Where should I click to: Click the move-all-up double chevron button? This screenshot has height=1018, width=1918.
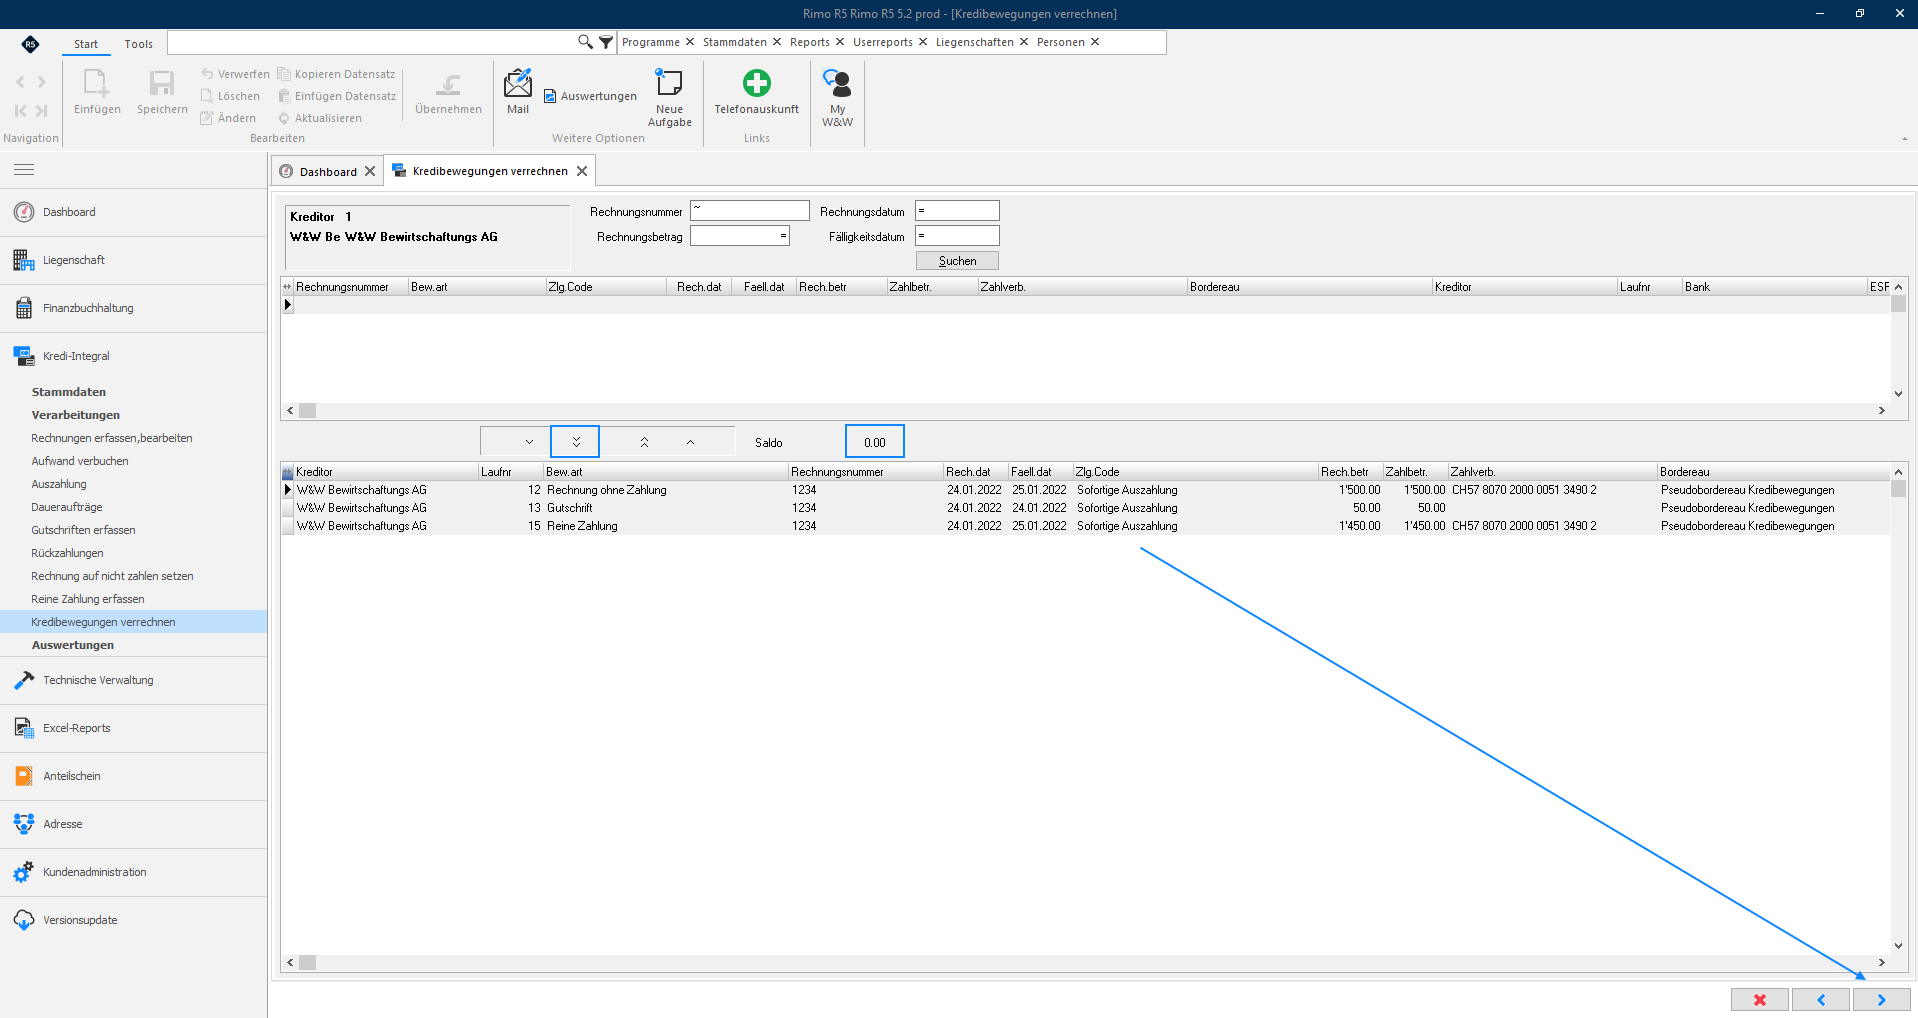644,441
